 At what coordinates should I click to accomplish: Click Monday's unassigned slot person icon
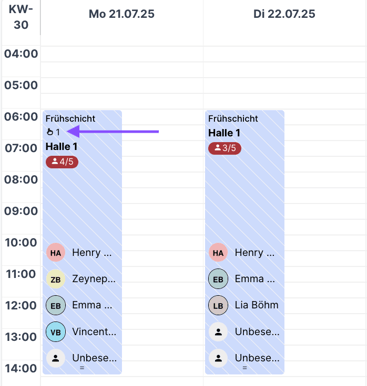(x=55, y=358)
